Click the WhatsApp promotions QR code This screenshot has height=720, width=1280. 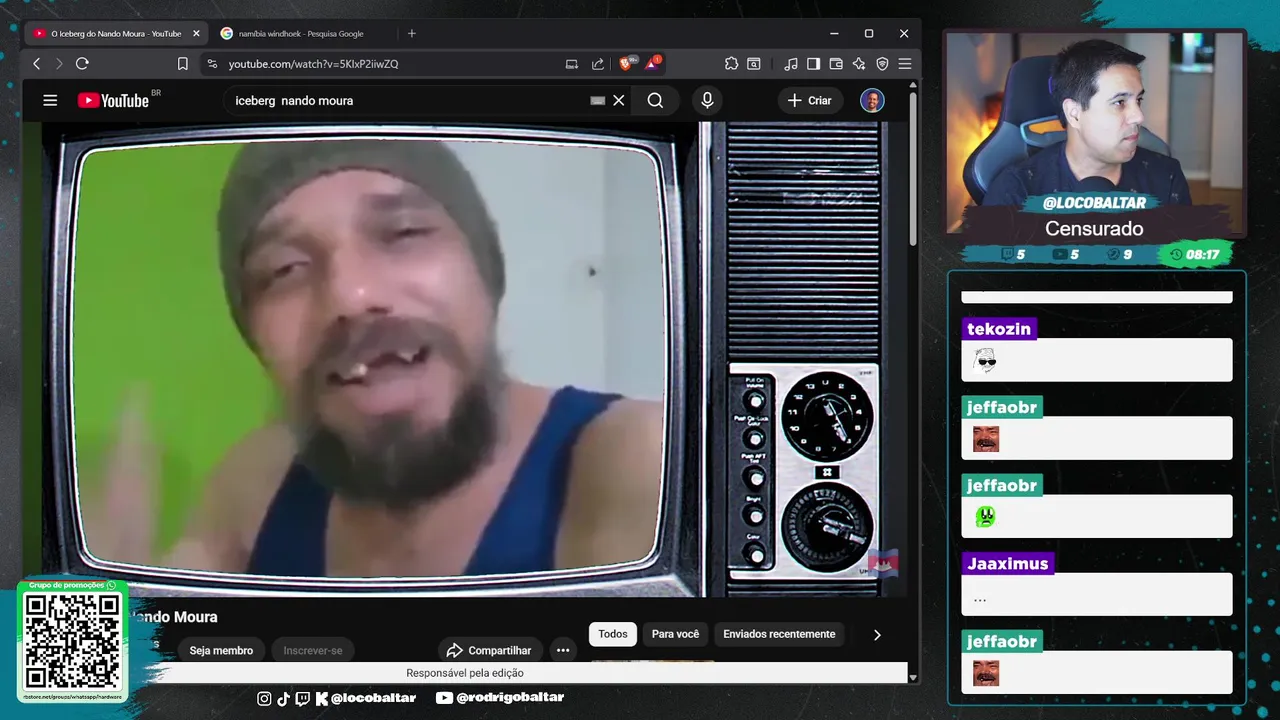tap(72, 641)
